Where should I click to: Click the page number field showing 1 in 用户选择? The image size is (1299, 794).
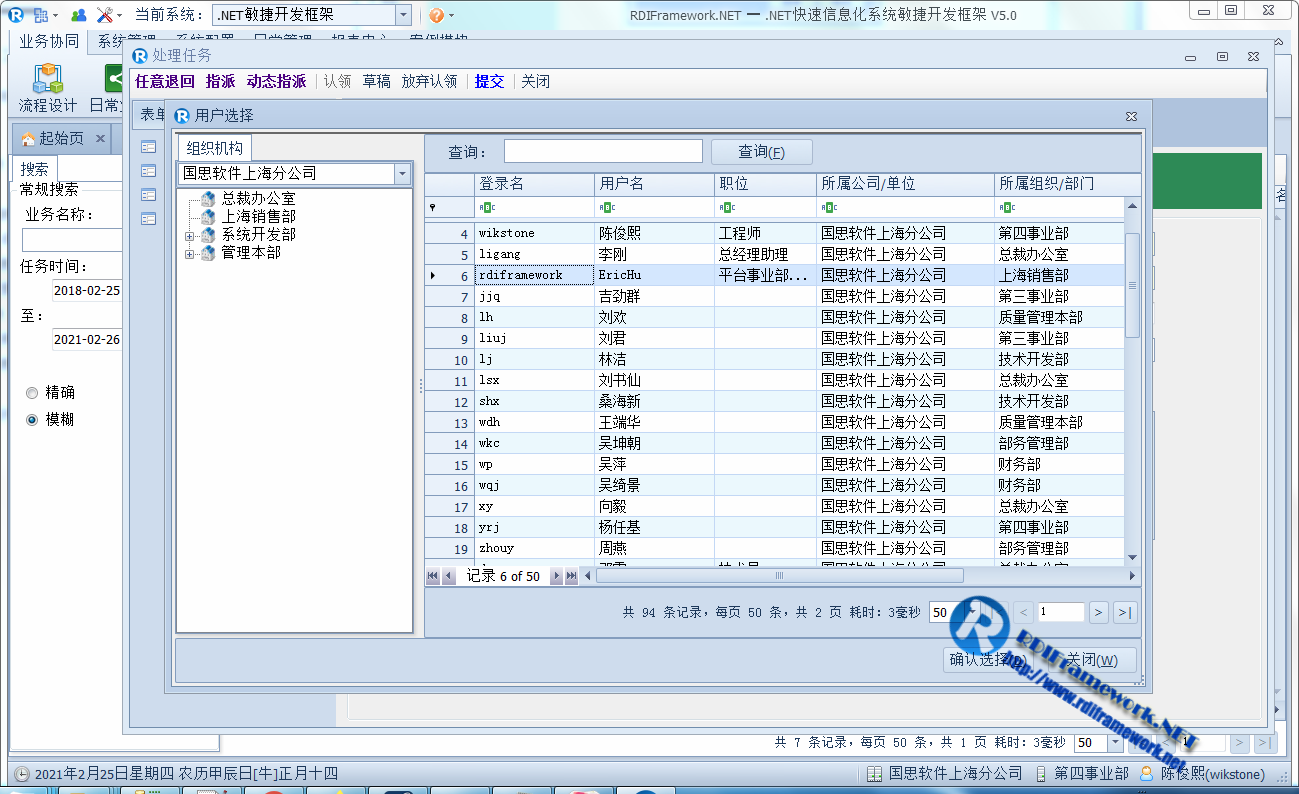[x=1061, y=612]
